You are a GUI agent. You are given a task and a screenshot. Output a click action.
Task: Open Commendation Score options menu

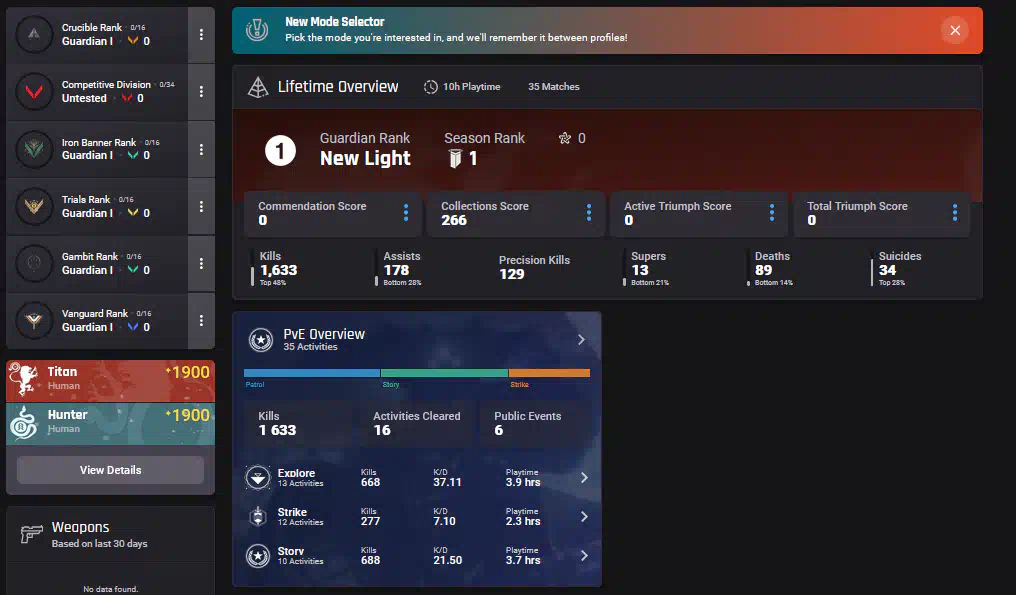(406, 213)
